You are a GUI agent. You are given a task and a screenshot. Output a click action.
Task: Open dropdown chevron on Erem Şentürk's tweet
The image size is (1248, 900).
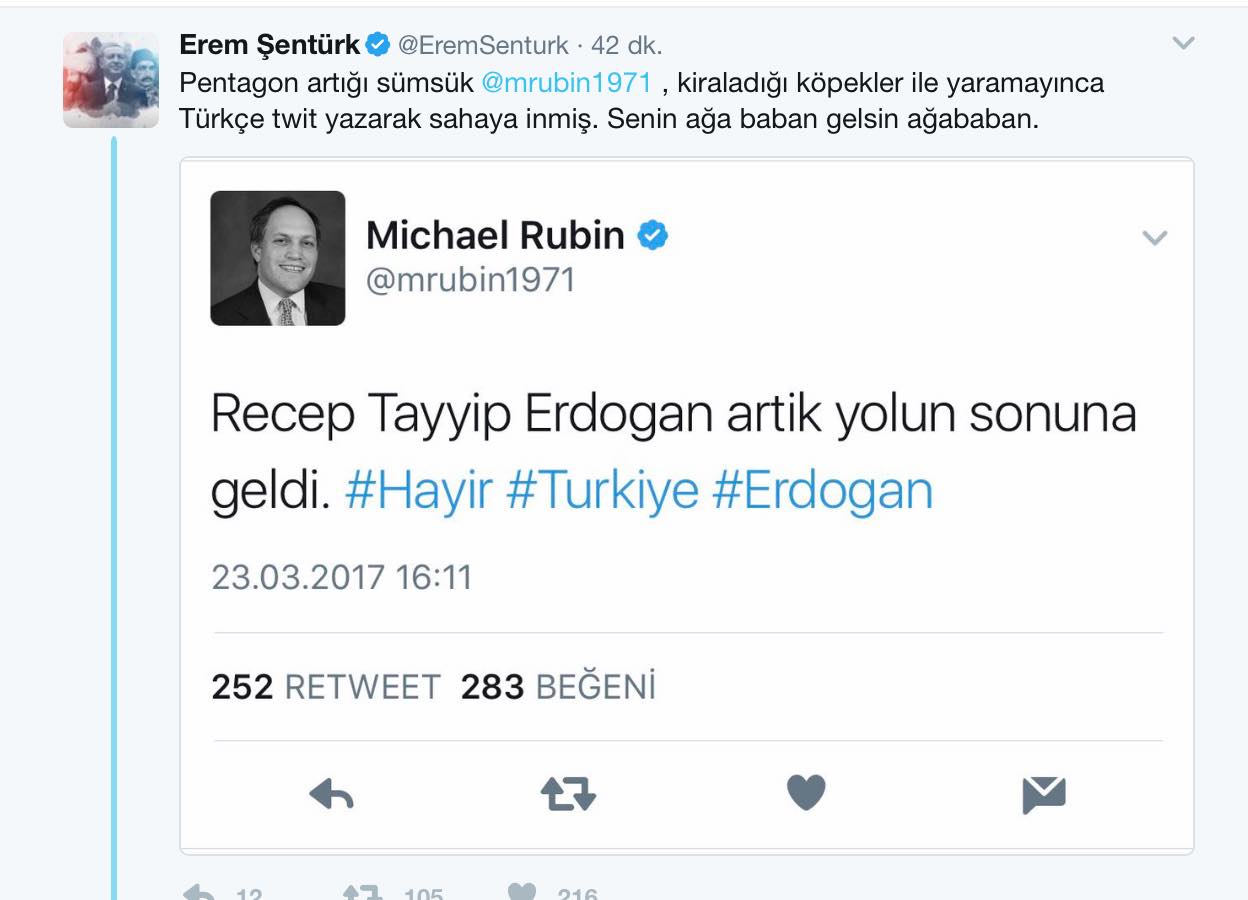(1183, 43)
